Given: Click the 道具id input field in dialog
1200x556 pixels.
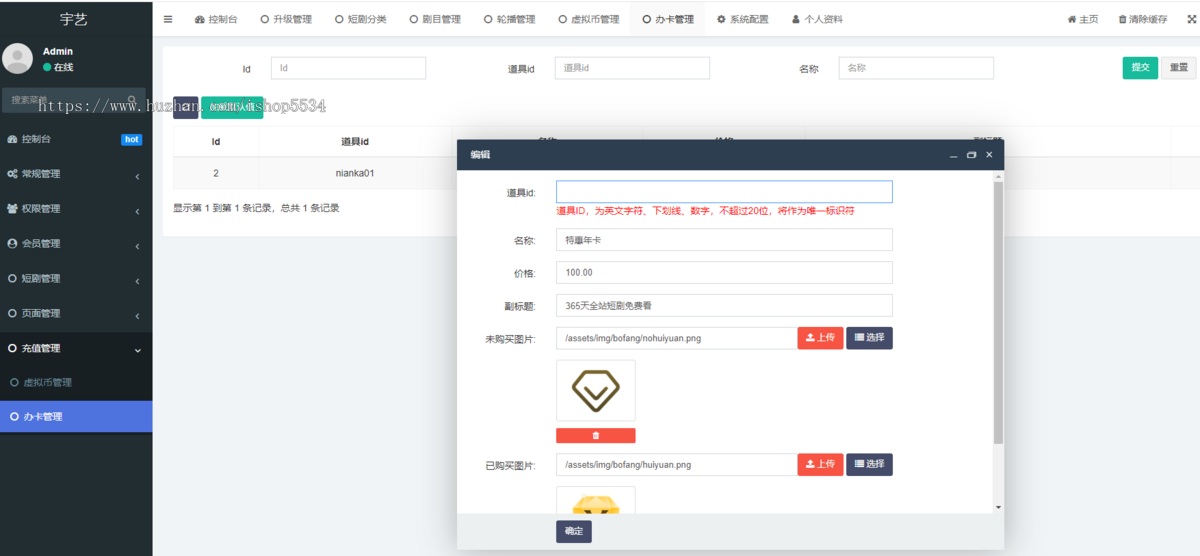Looking at the screenshot, I should 724,192.
